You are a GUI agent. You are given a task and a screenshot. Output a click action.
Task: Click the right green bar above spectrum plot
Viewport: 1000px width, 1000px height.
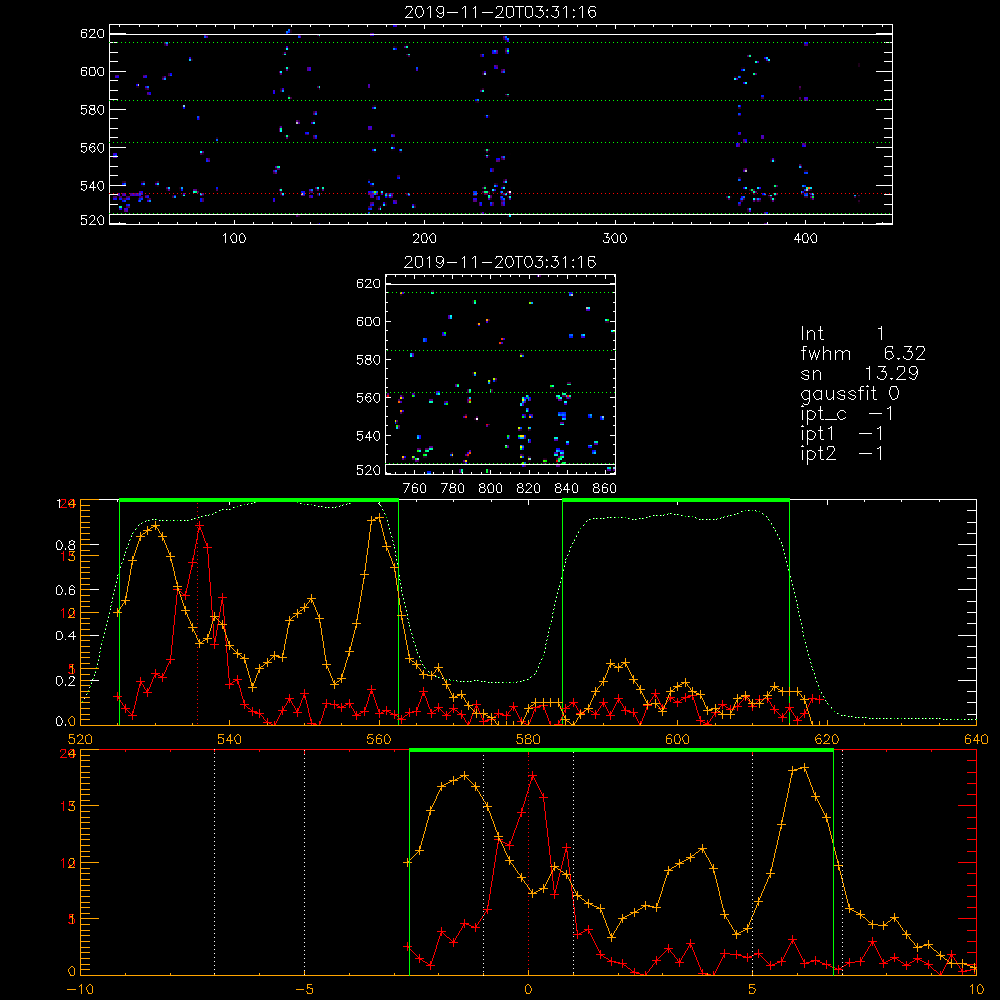(x=676, y=500)
